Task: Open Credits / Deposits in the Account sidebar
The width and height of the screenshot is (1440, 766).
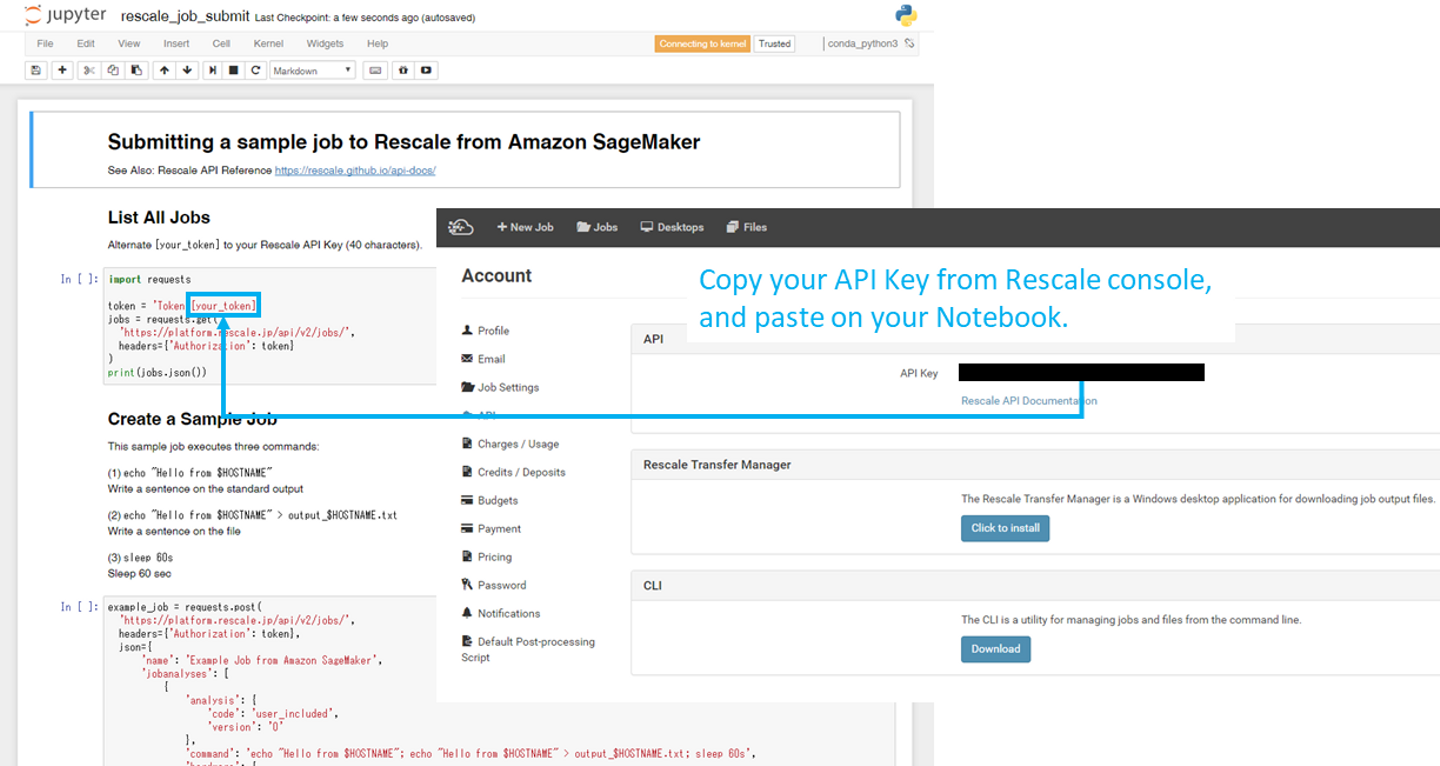Action: (514, 472)
